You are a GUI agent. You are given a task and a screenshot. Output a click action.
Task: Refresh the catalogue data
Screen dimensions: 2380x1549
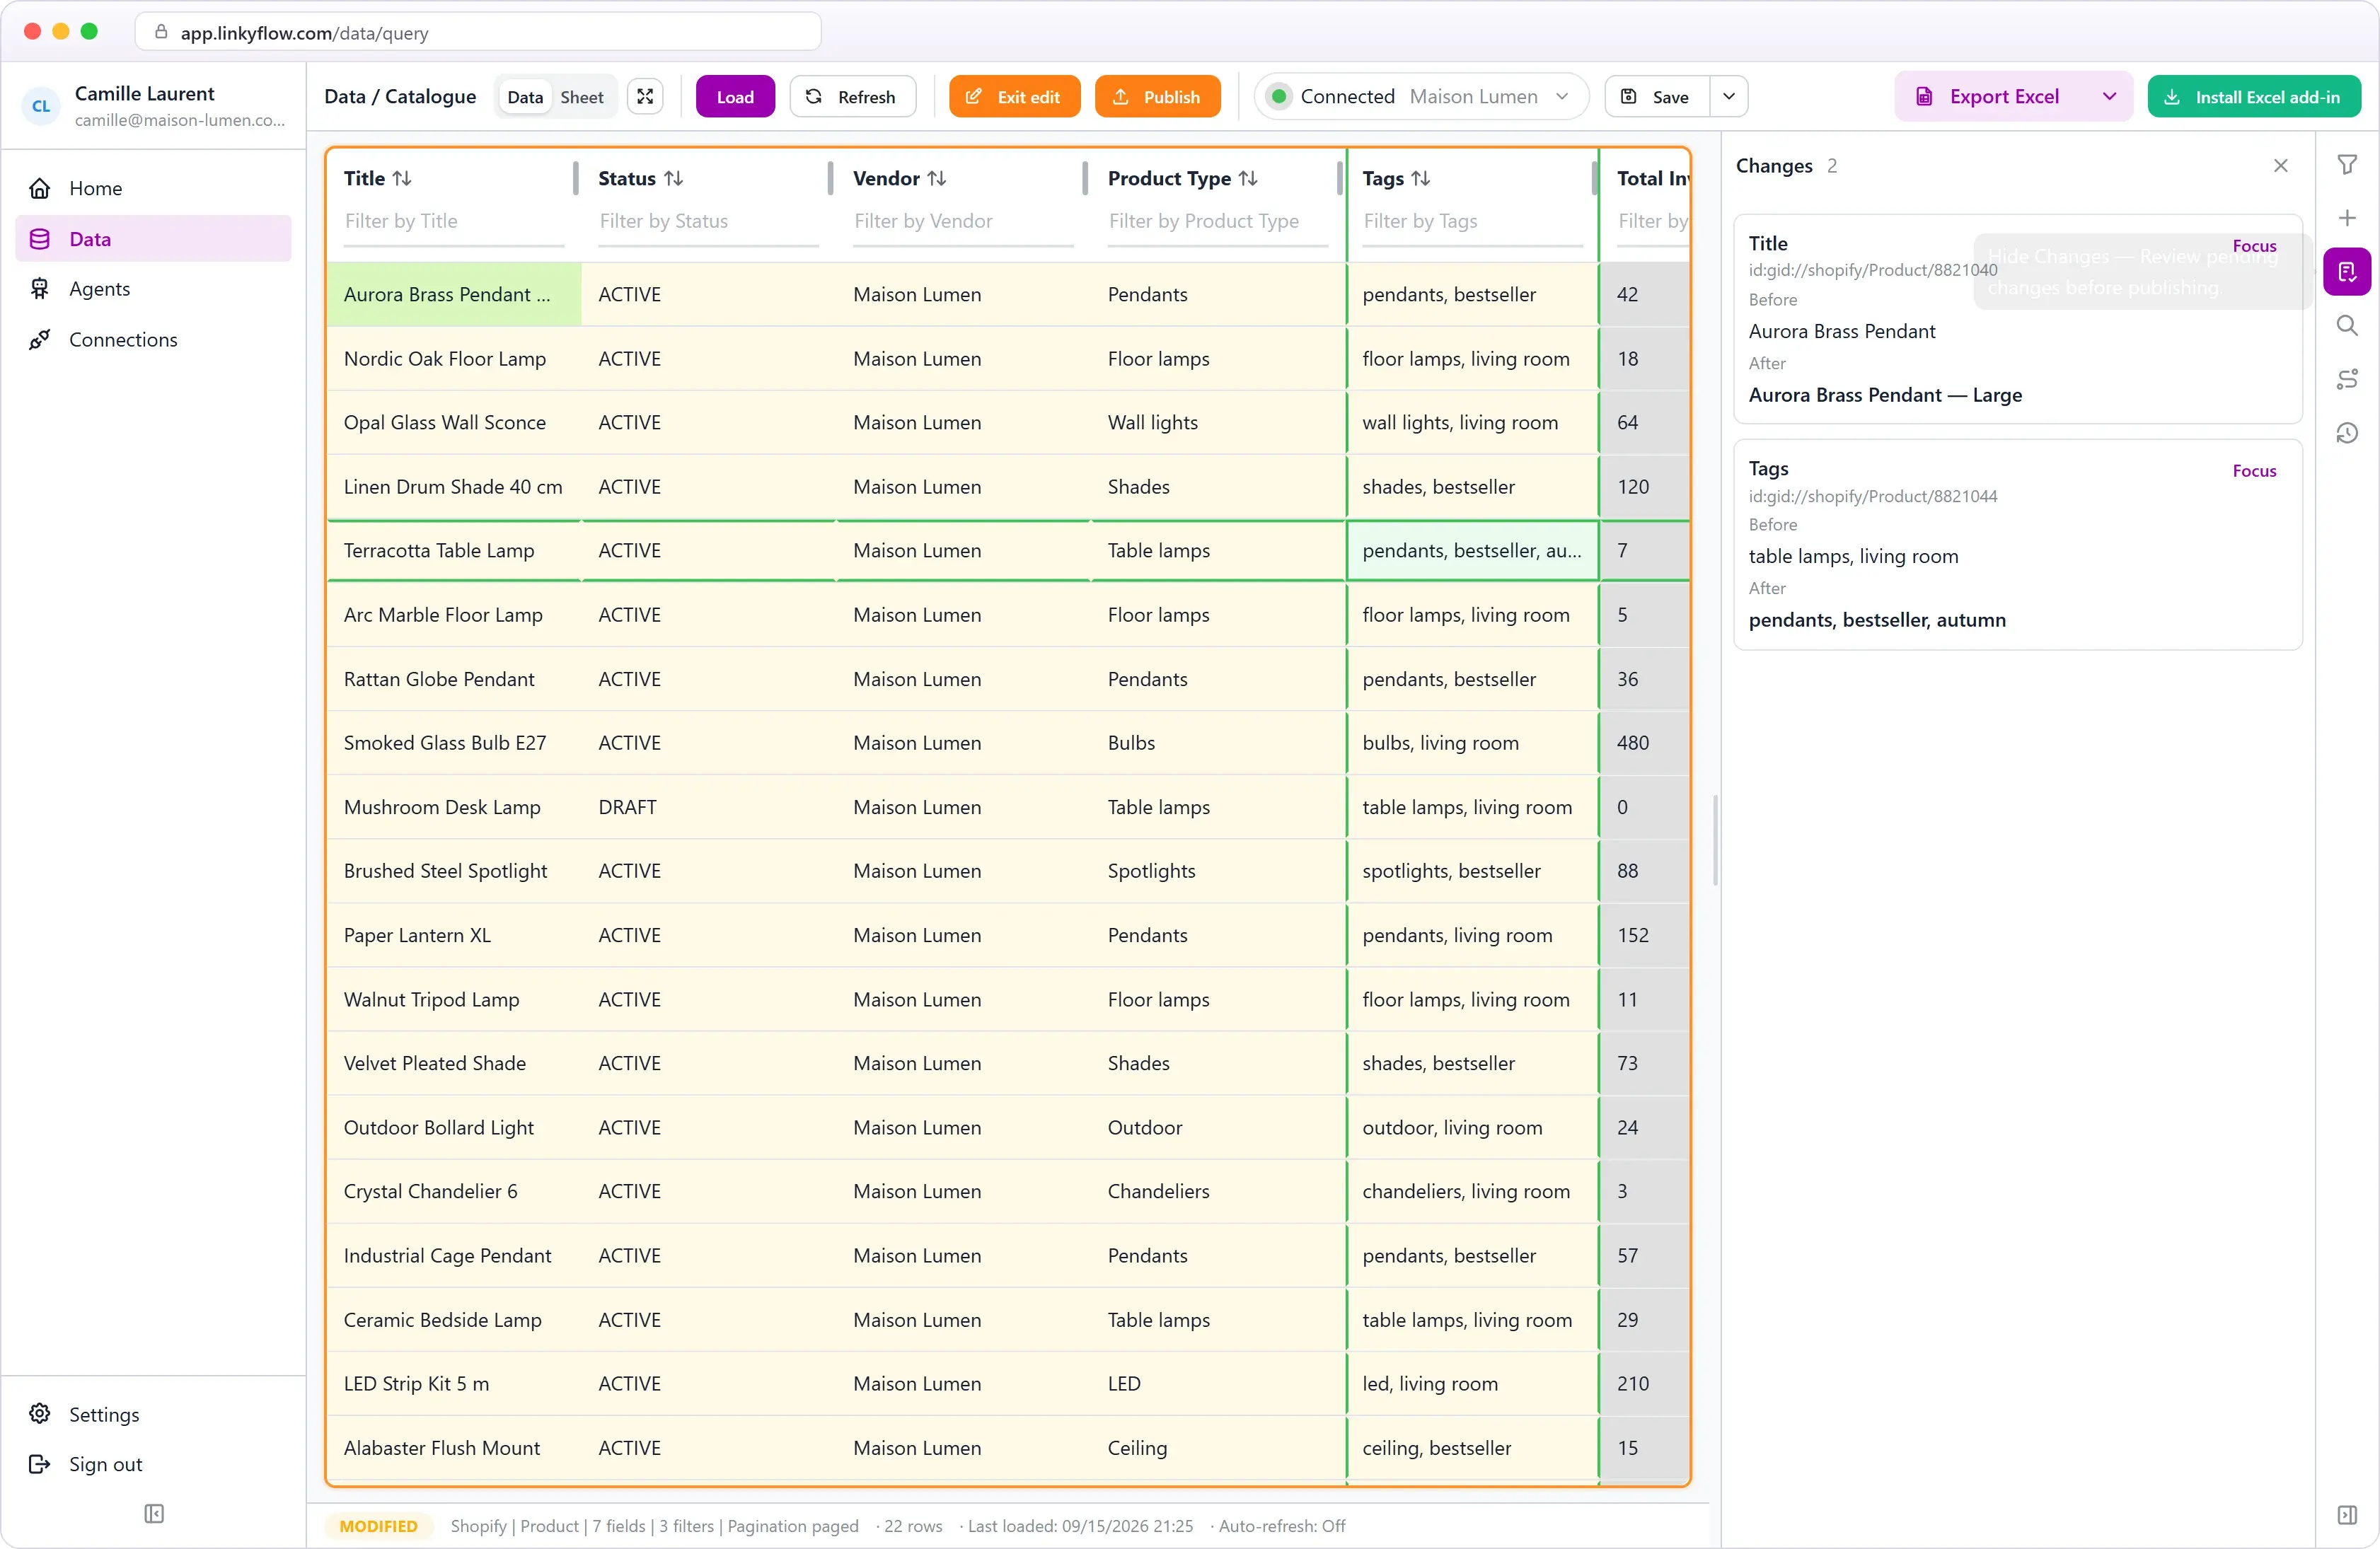point(852,97)
